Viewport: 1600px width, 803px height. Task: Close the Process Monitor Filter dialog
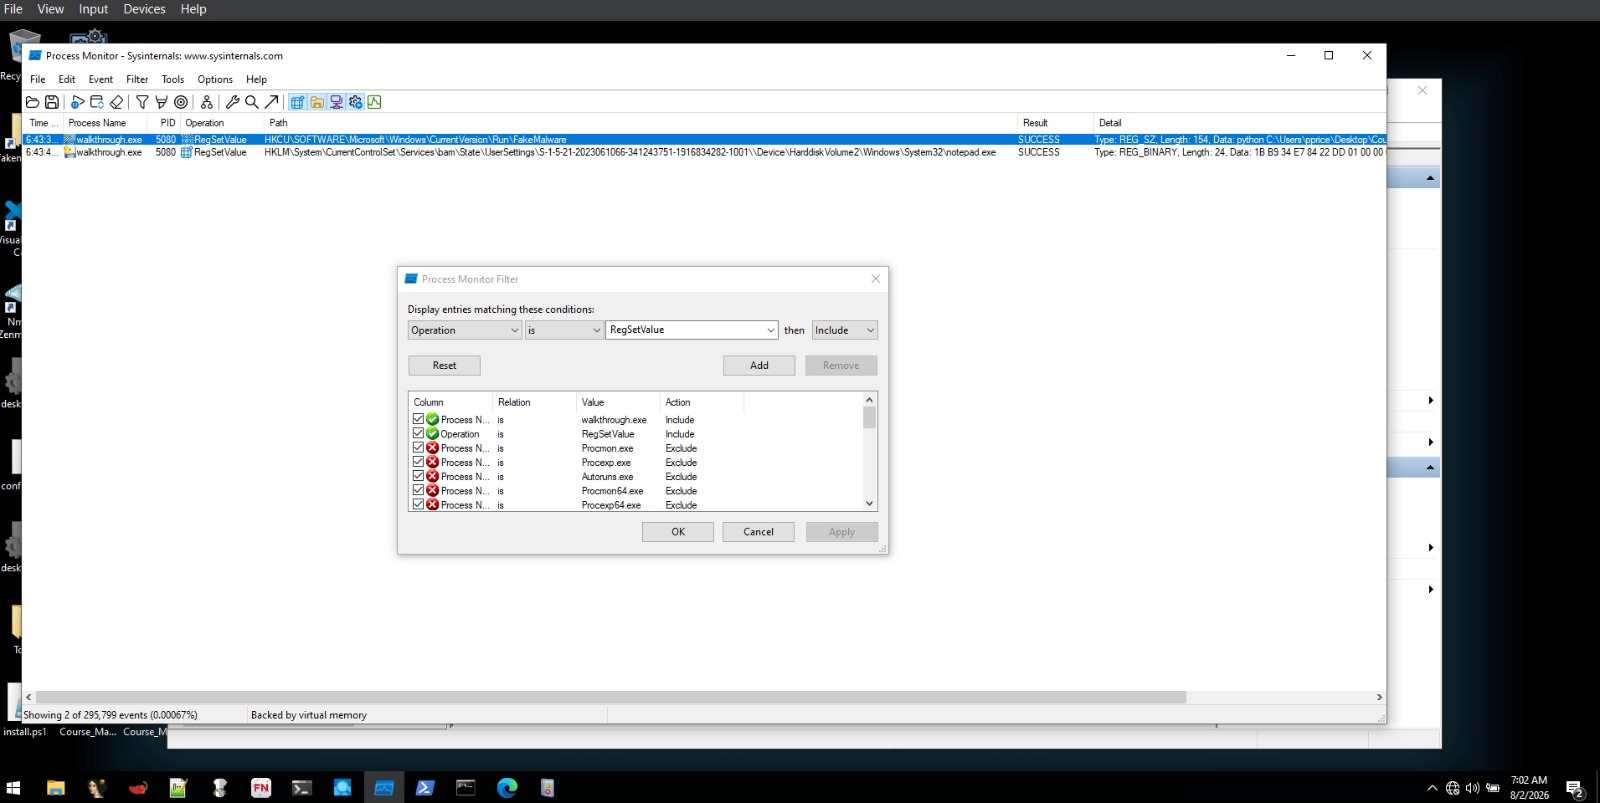(x=876, y=279)
